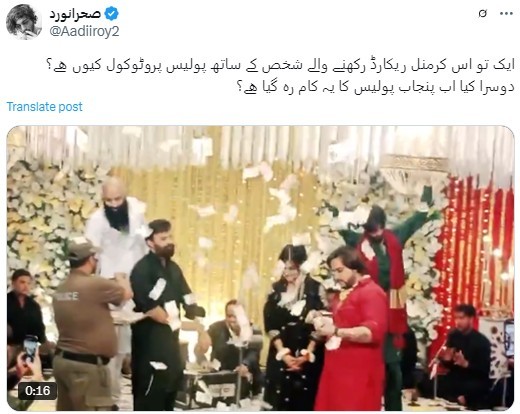
Task: Play the video from its center
Action: pyautogui.click(x=260, y=268)
